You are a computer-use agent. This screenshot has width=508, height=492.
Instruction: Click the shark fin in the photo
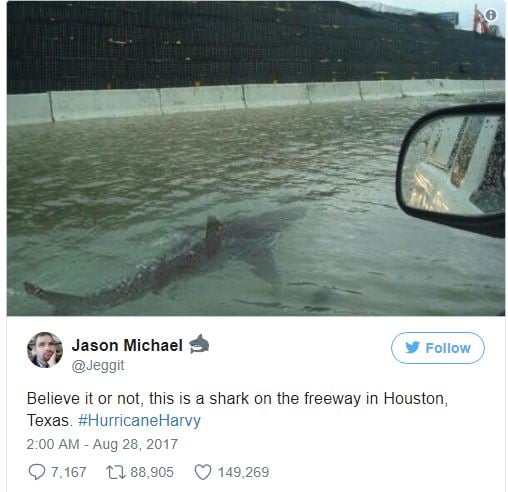click(212, 233)
